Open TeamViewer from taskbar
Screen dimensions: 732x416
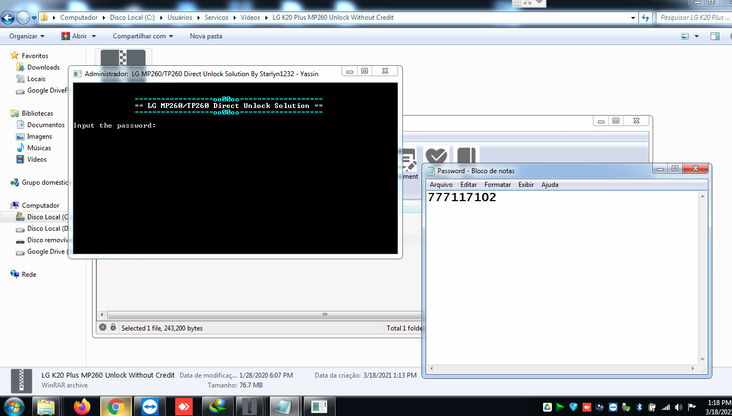click(149, 407)
